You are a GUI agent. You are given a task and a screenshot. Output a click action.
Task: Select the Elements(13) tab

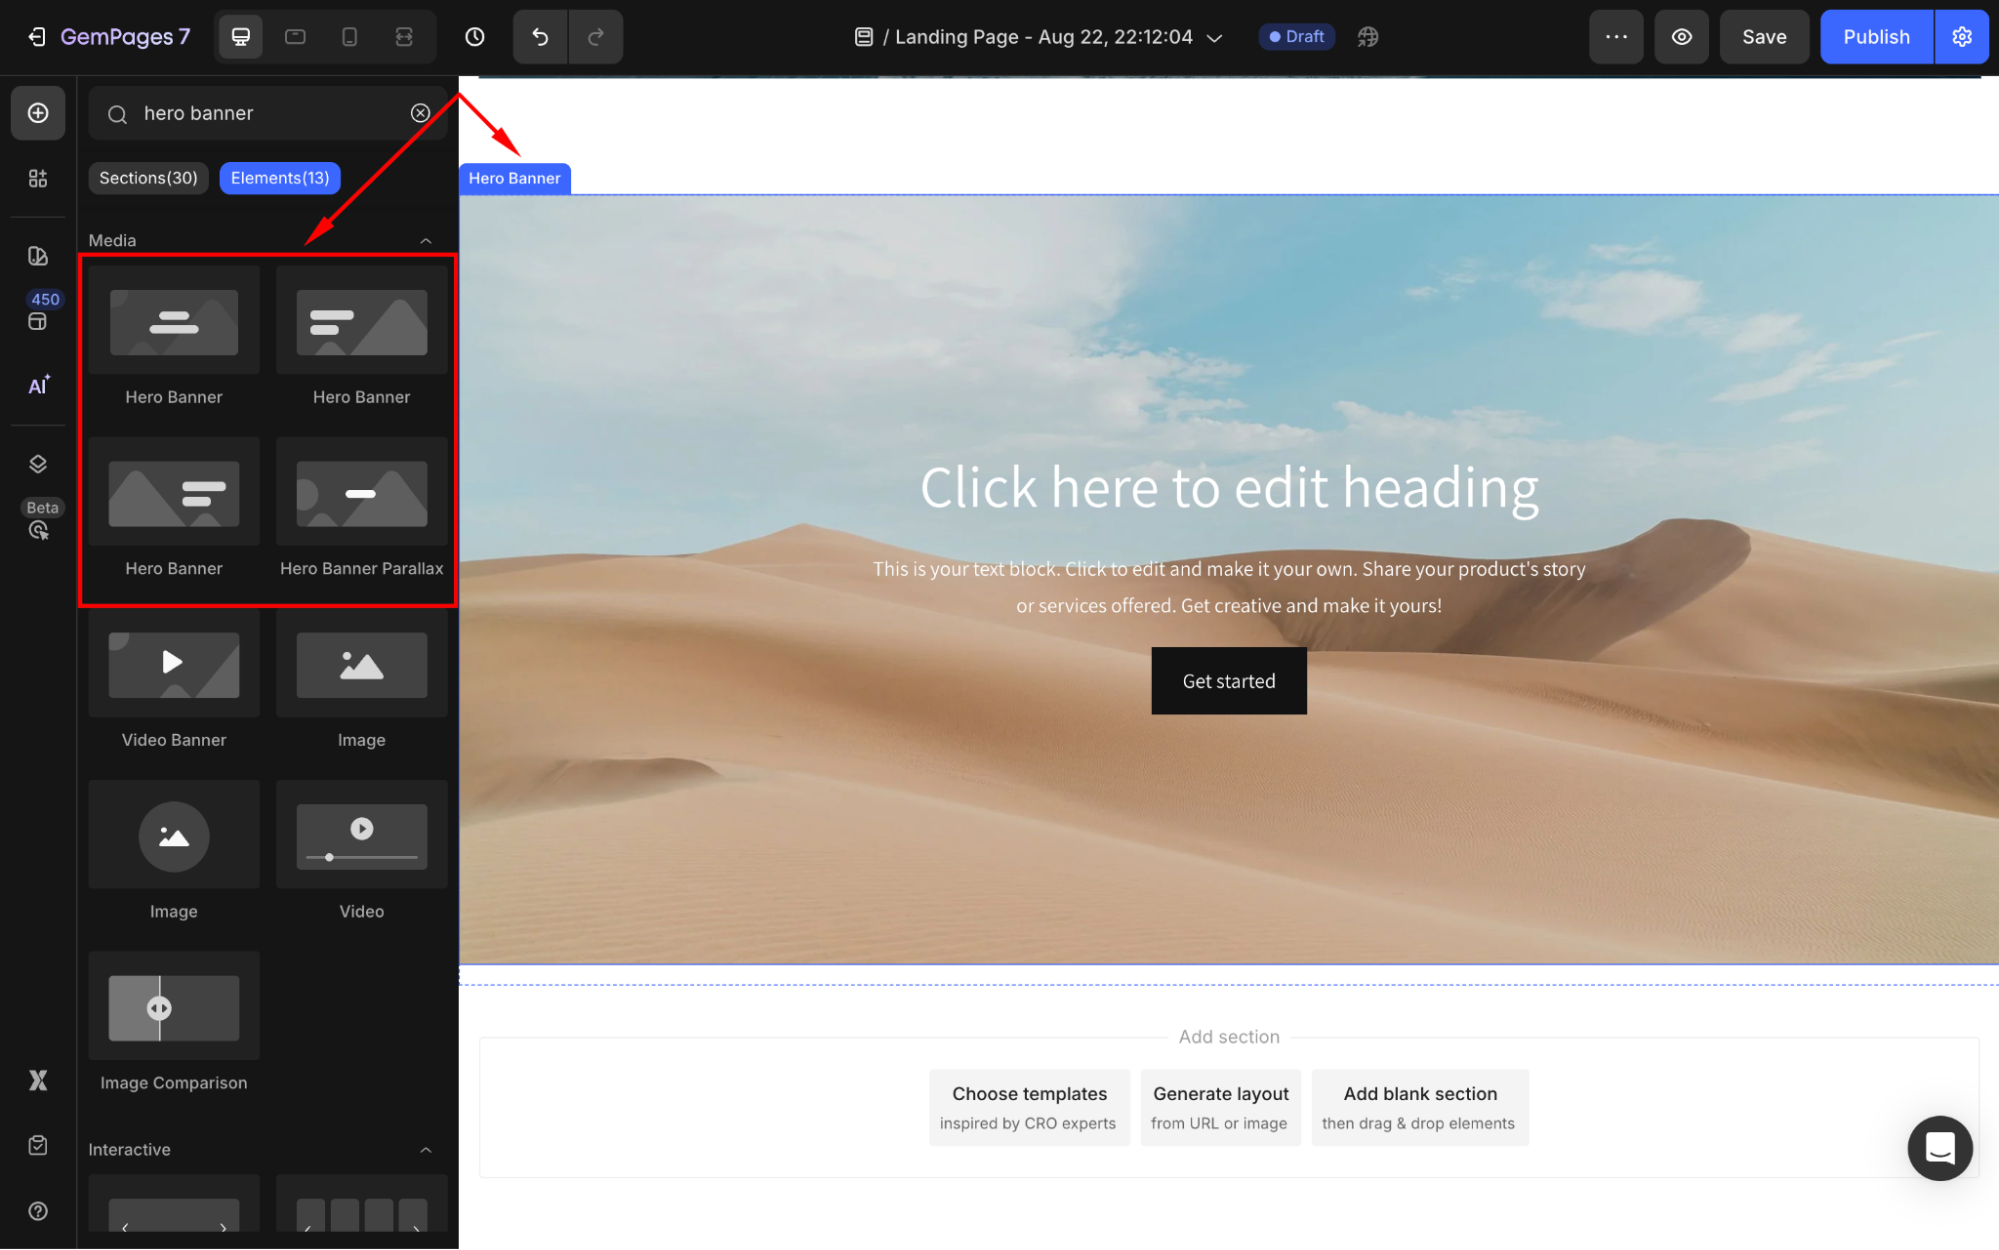280,178
